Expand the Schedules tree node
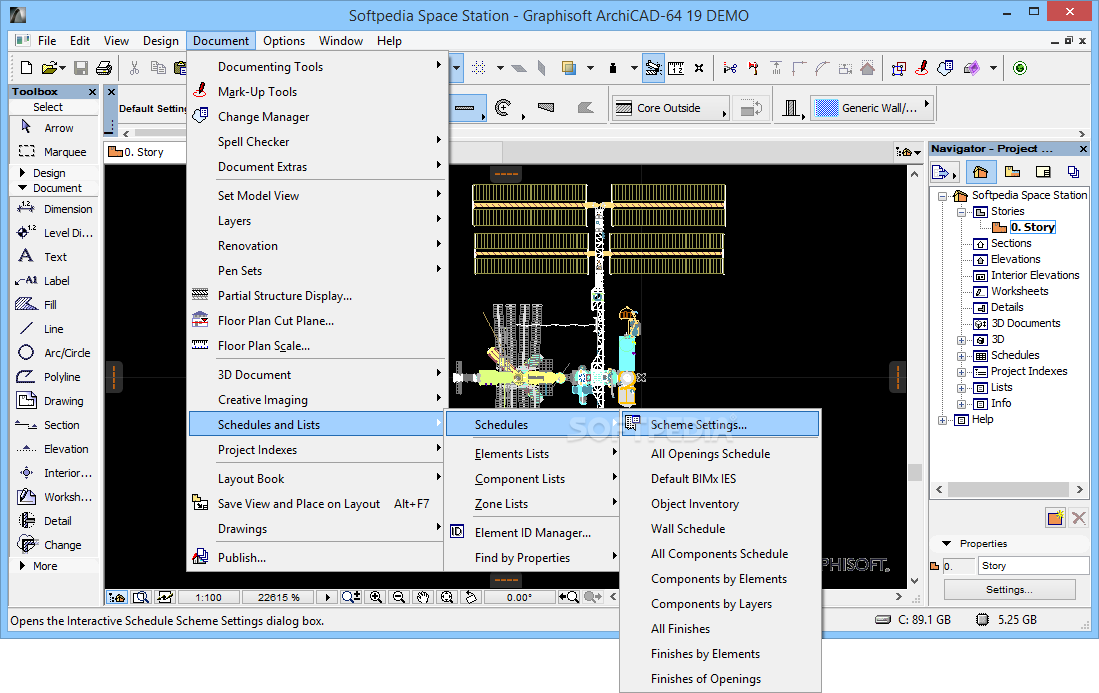 pyautogui.click(x=962, y=356)
